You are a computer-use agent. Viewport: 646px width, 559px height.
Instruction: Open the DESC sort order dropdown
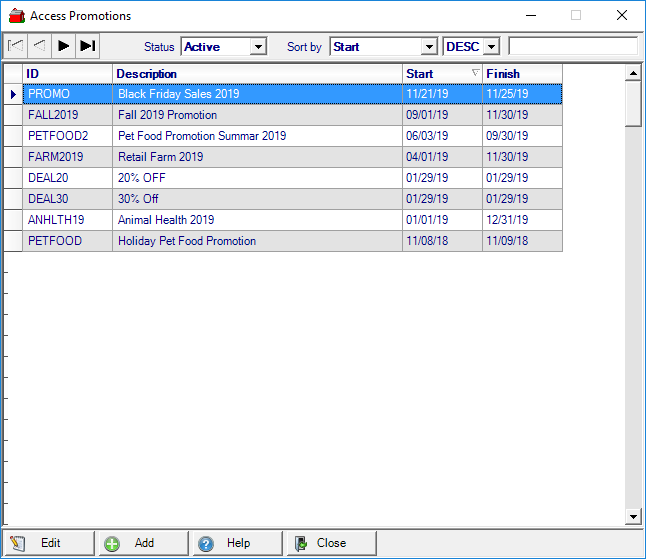click(490, 47)
